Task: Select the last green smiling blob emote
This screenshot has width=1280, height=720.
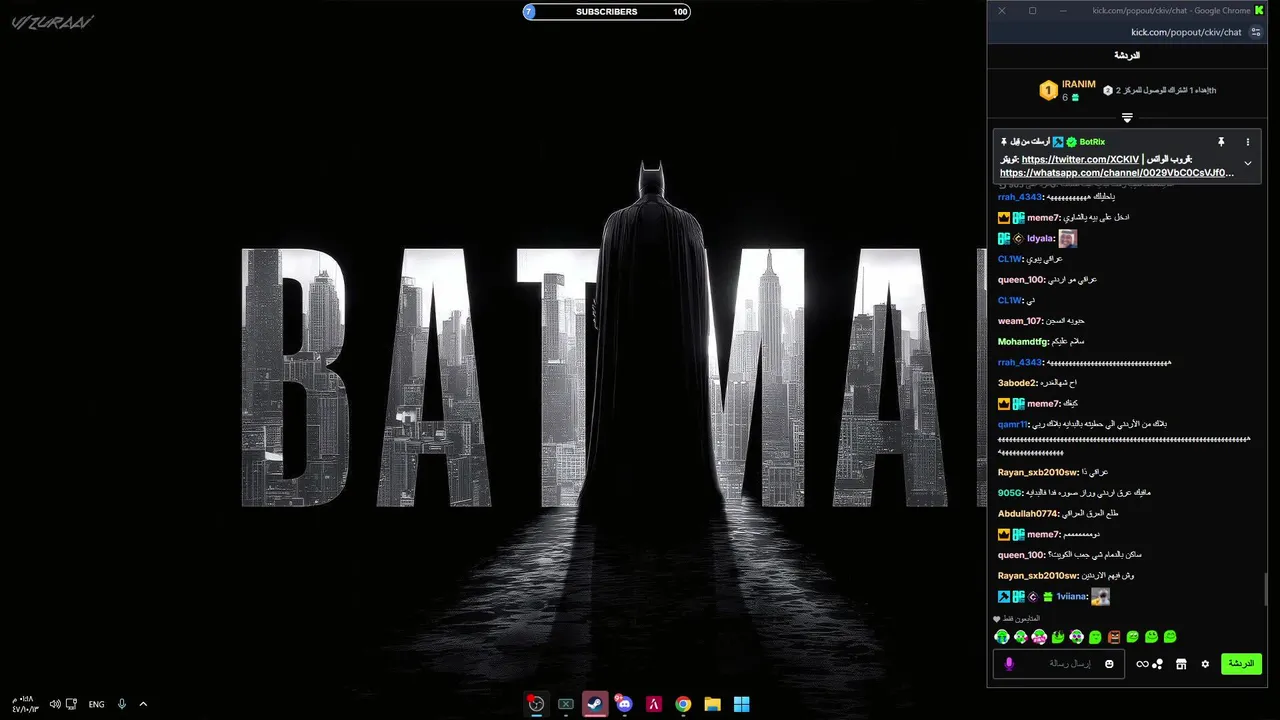Action: coord(1170,637)
